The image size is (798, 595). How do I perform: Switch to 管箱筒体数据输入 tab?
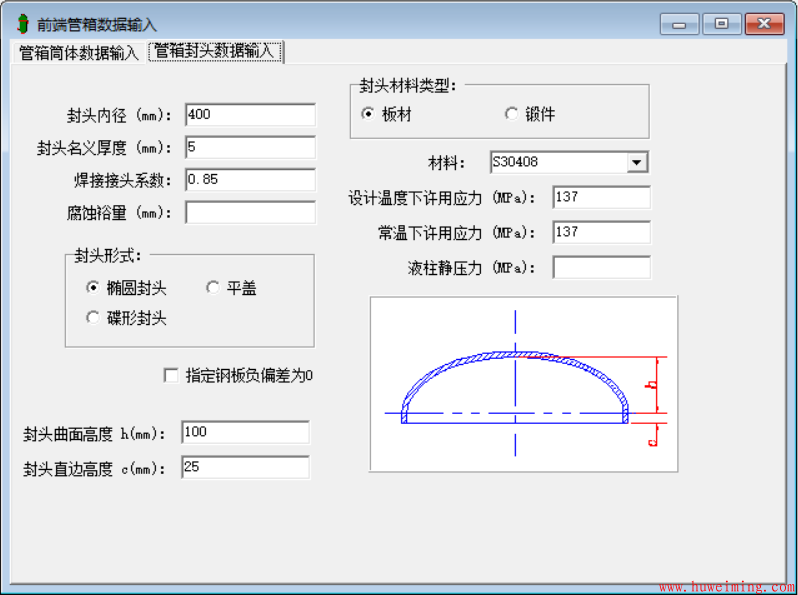79,52
